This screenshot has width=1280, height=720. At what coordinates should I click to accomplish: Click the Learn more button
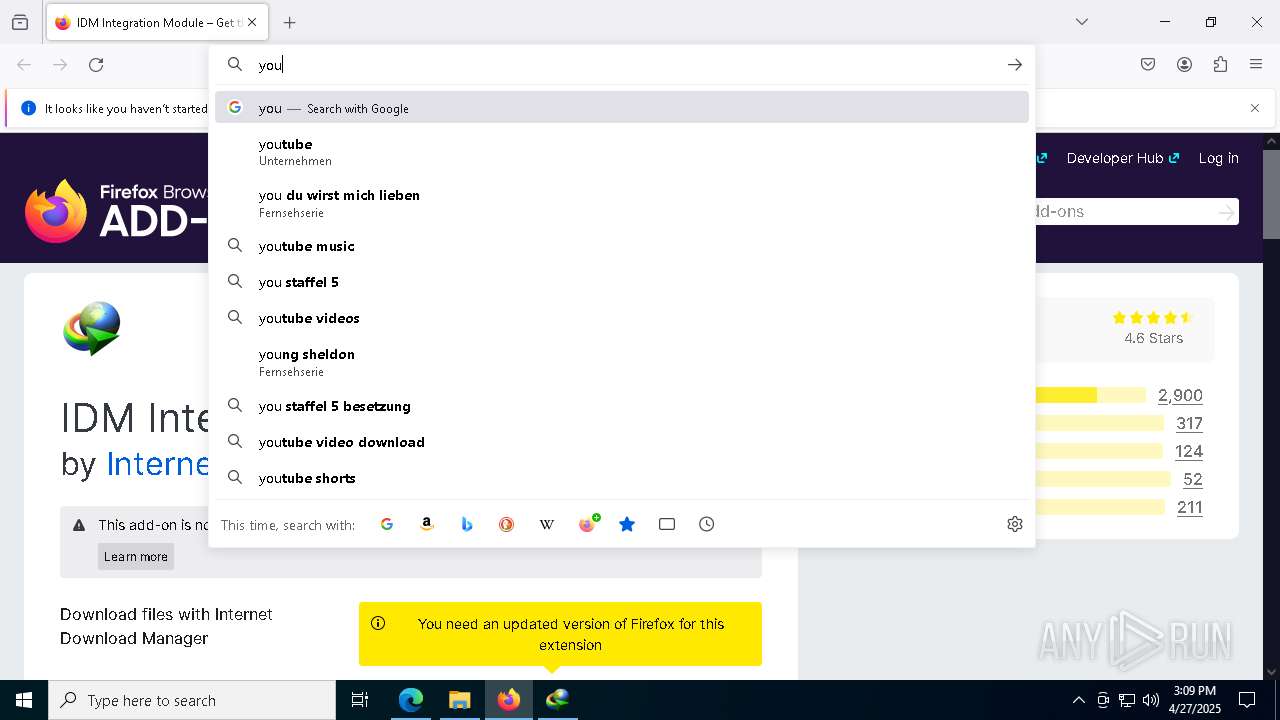[x=136, y=557]
